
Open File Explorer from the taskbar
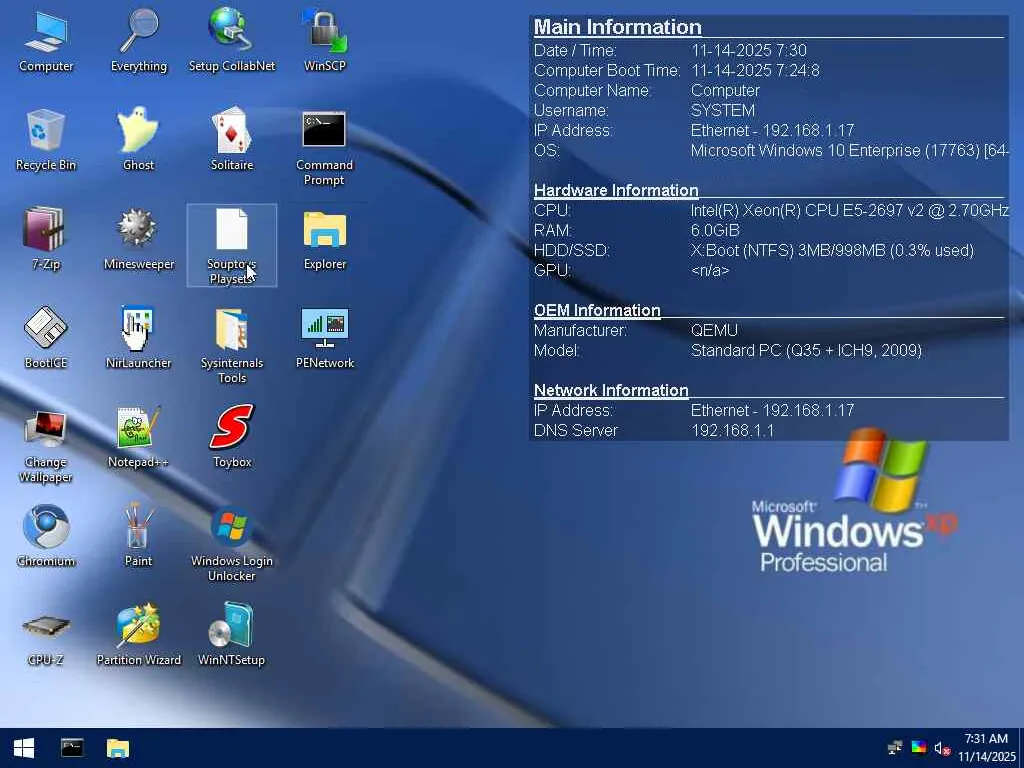118,748
